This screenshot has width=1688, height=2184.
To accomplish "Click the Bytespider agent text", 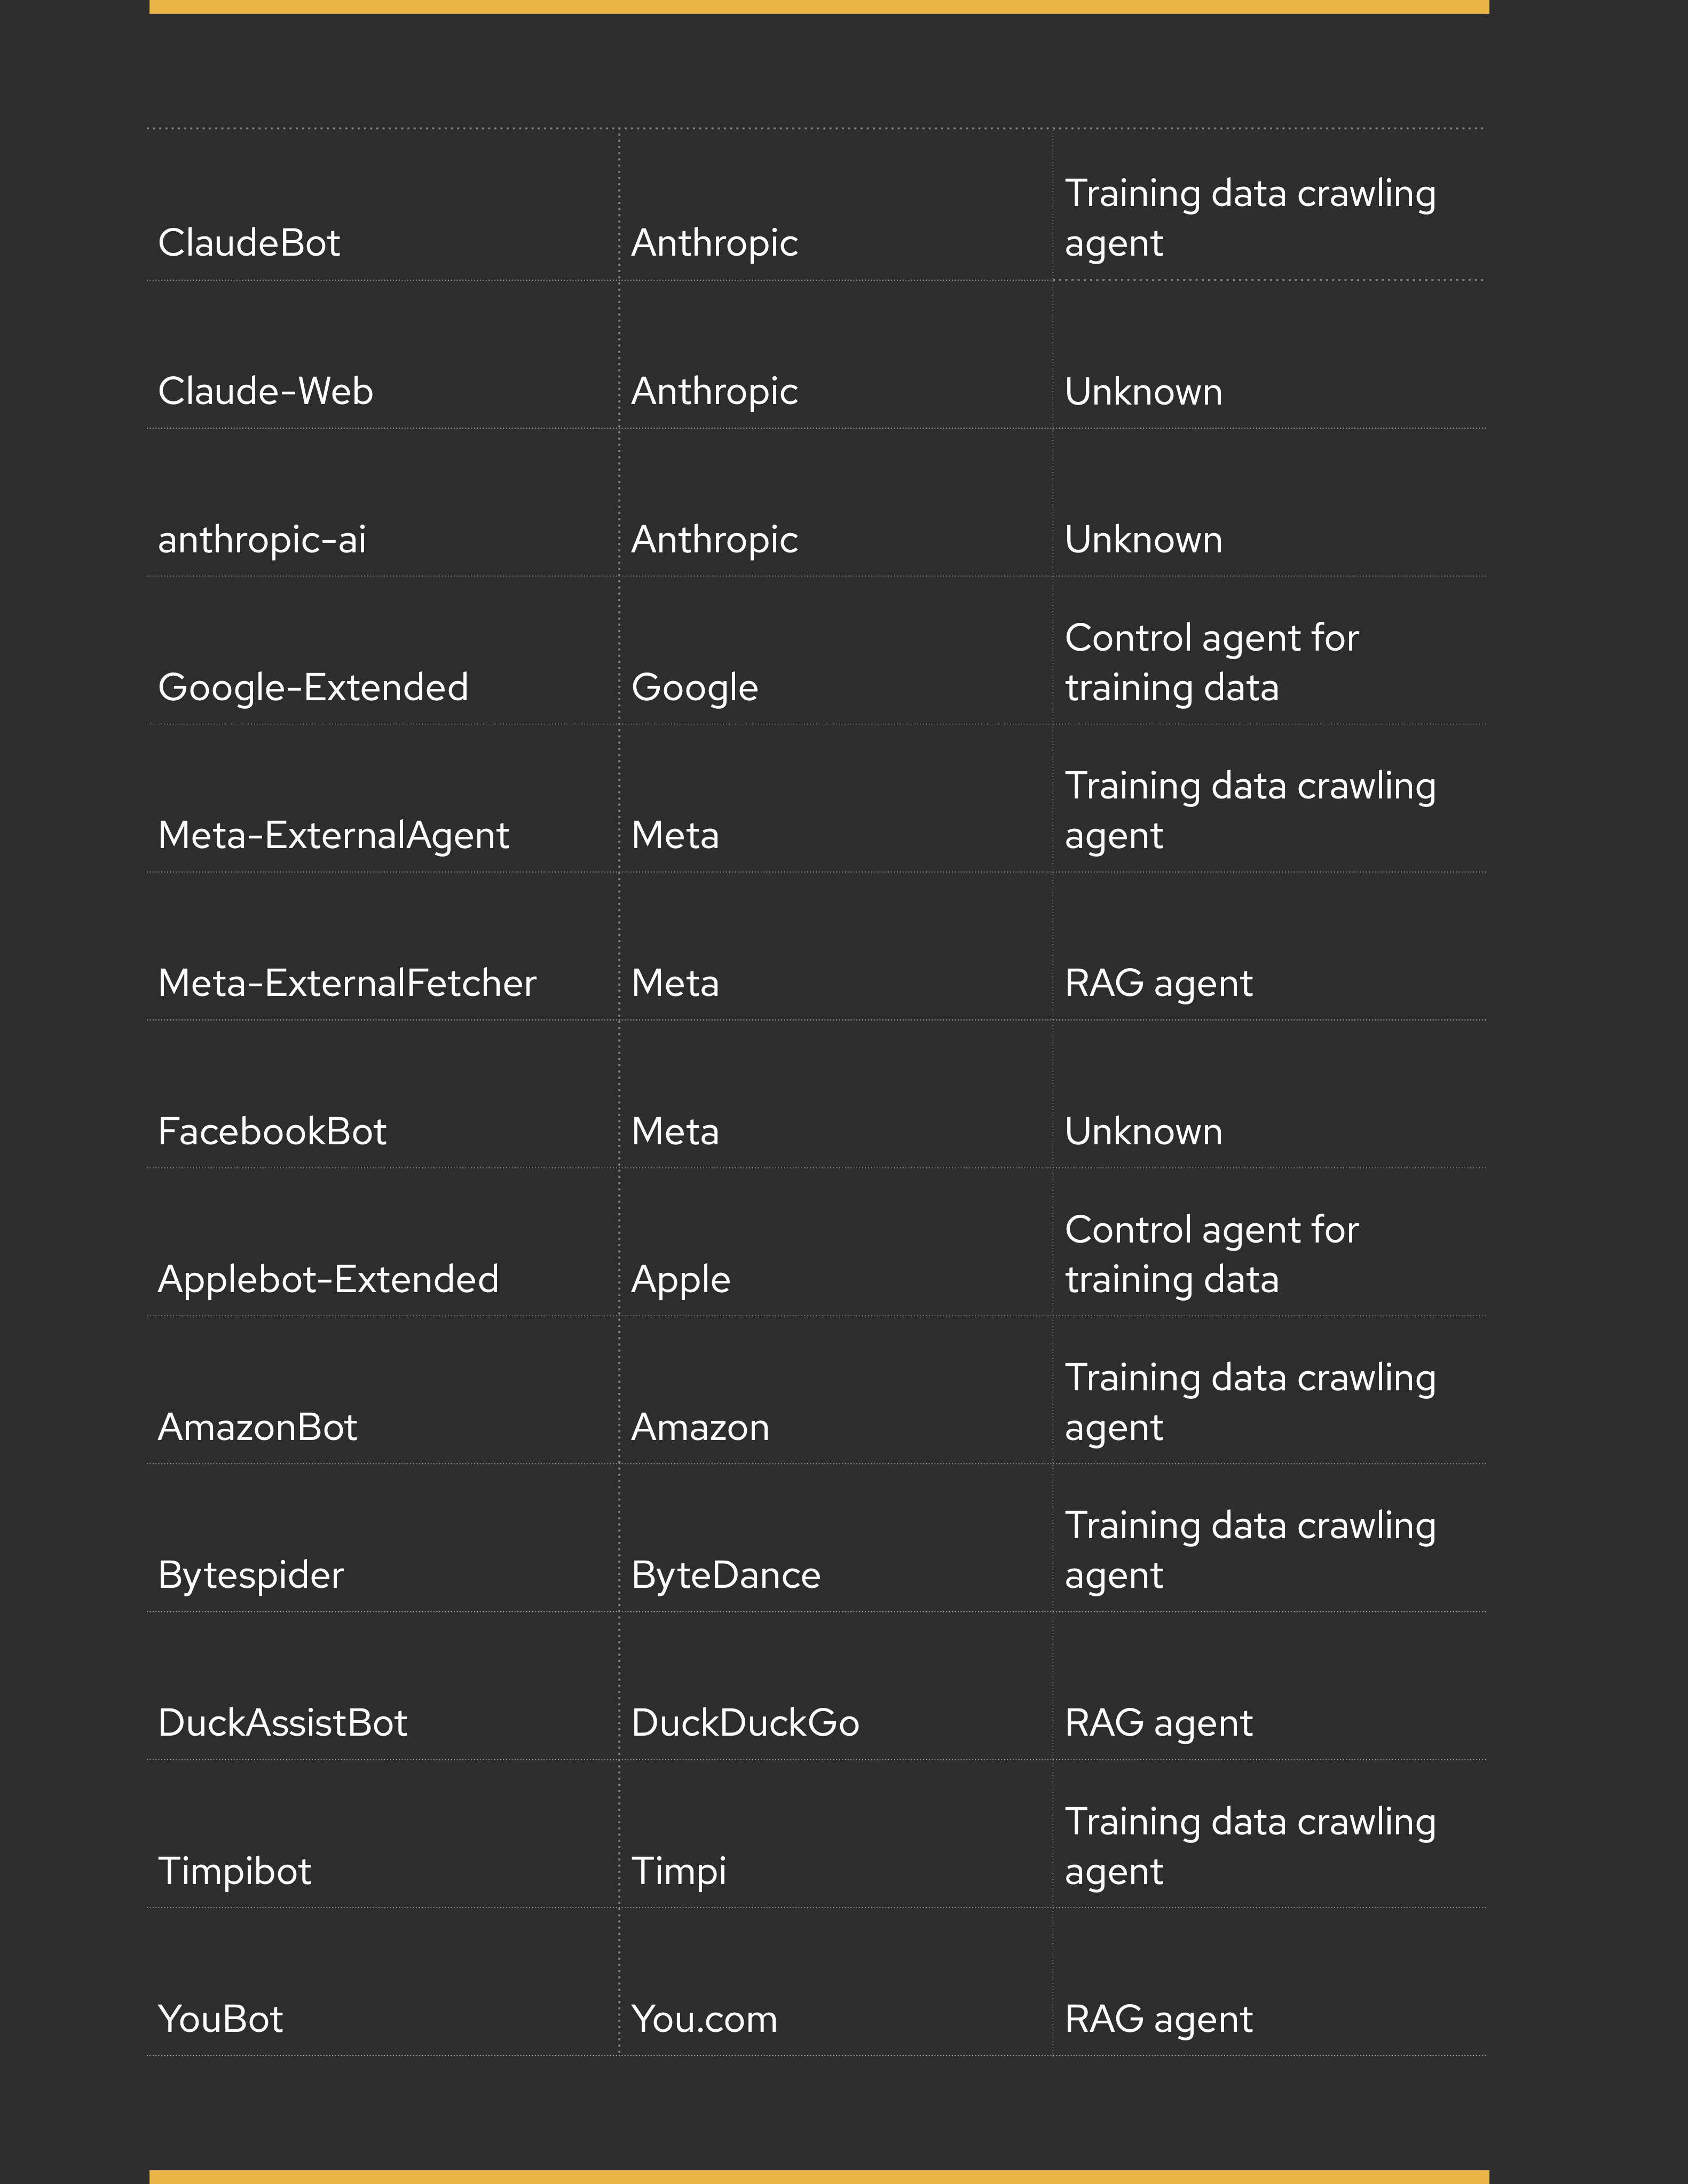I will click(251, 1576).
